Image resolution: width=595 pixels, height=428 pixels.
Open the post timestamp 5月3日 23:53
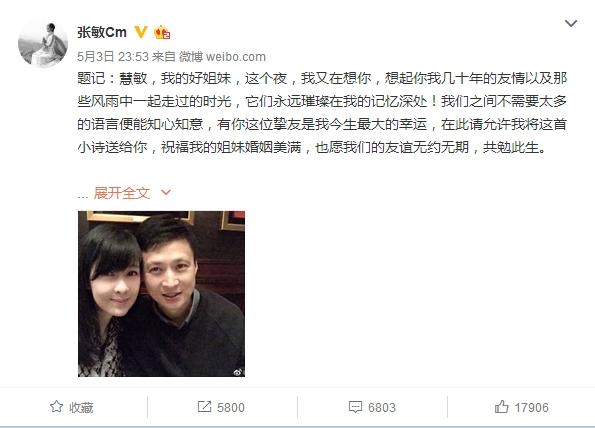pos(113,57)
